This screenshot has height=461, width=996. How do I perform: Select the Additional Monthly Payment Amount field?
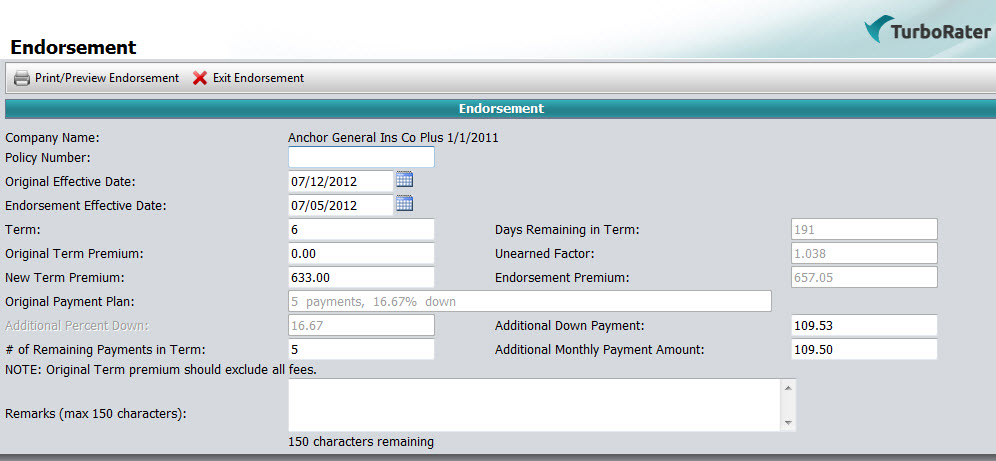[x=863, y=349]
